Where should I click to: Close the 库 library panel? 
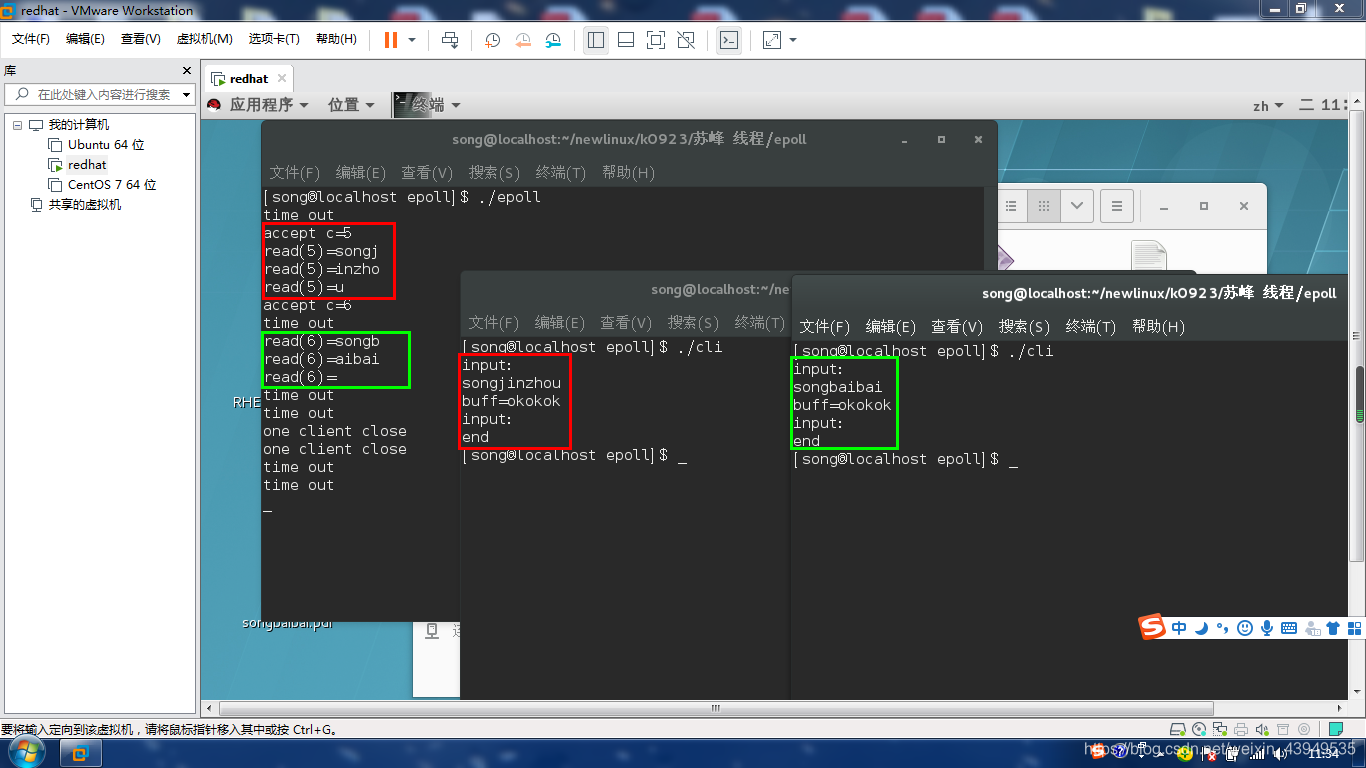(186, 70)
